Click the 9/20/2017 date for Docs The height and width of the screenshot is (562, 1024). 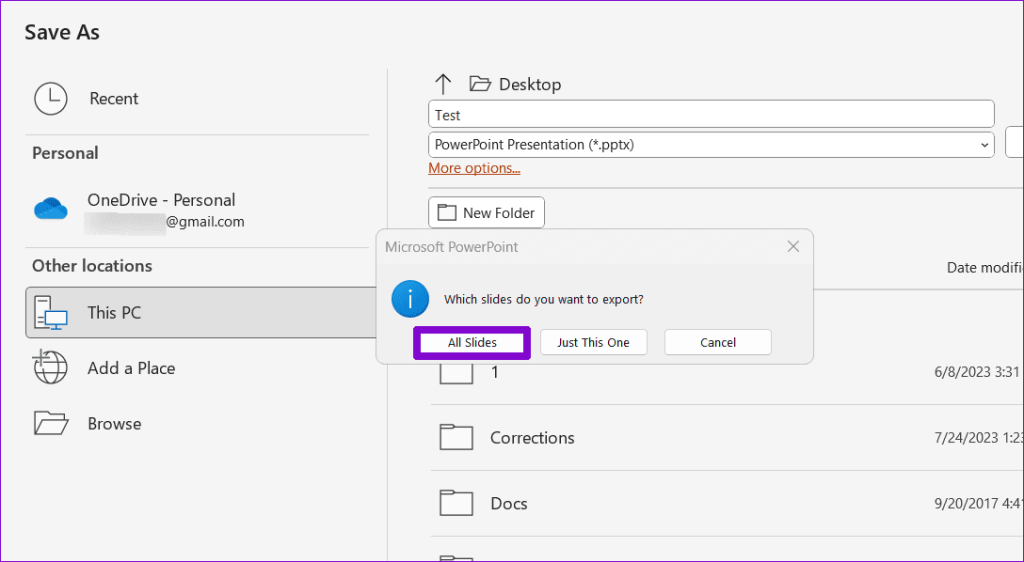pyautogui.click(x=978, y=504)
